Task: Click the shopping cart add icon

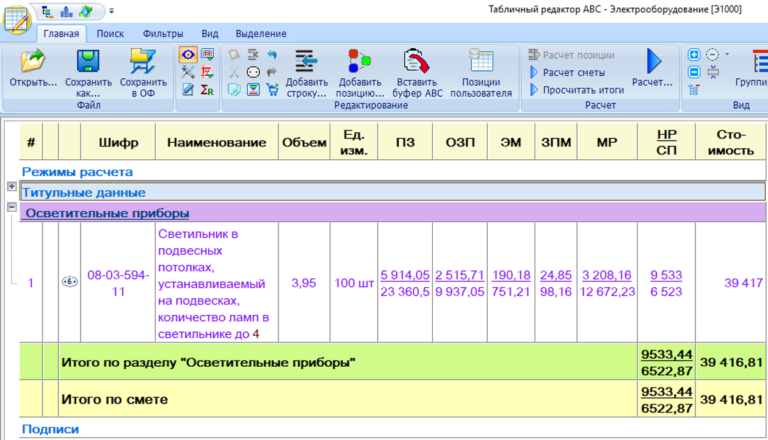Action: pos(272,90)
